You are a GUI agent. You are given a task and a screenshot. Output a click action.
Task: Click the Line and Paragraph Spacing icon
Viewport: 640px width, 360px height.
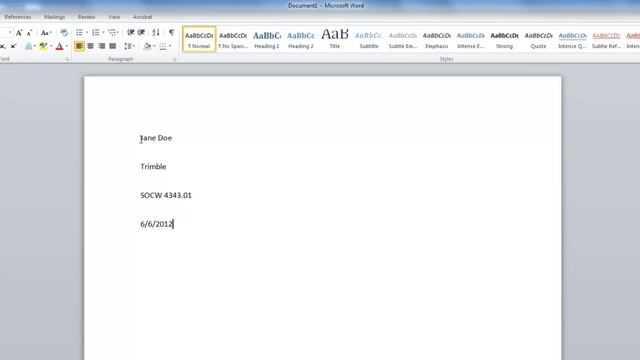click(x=128, y=46)
